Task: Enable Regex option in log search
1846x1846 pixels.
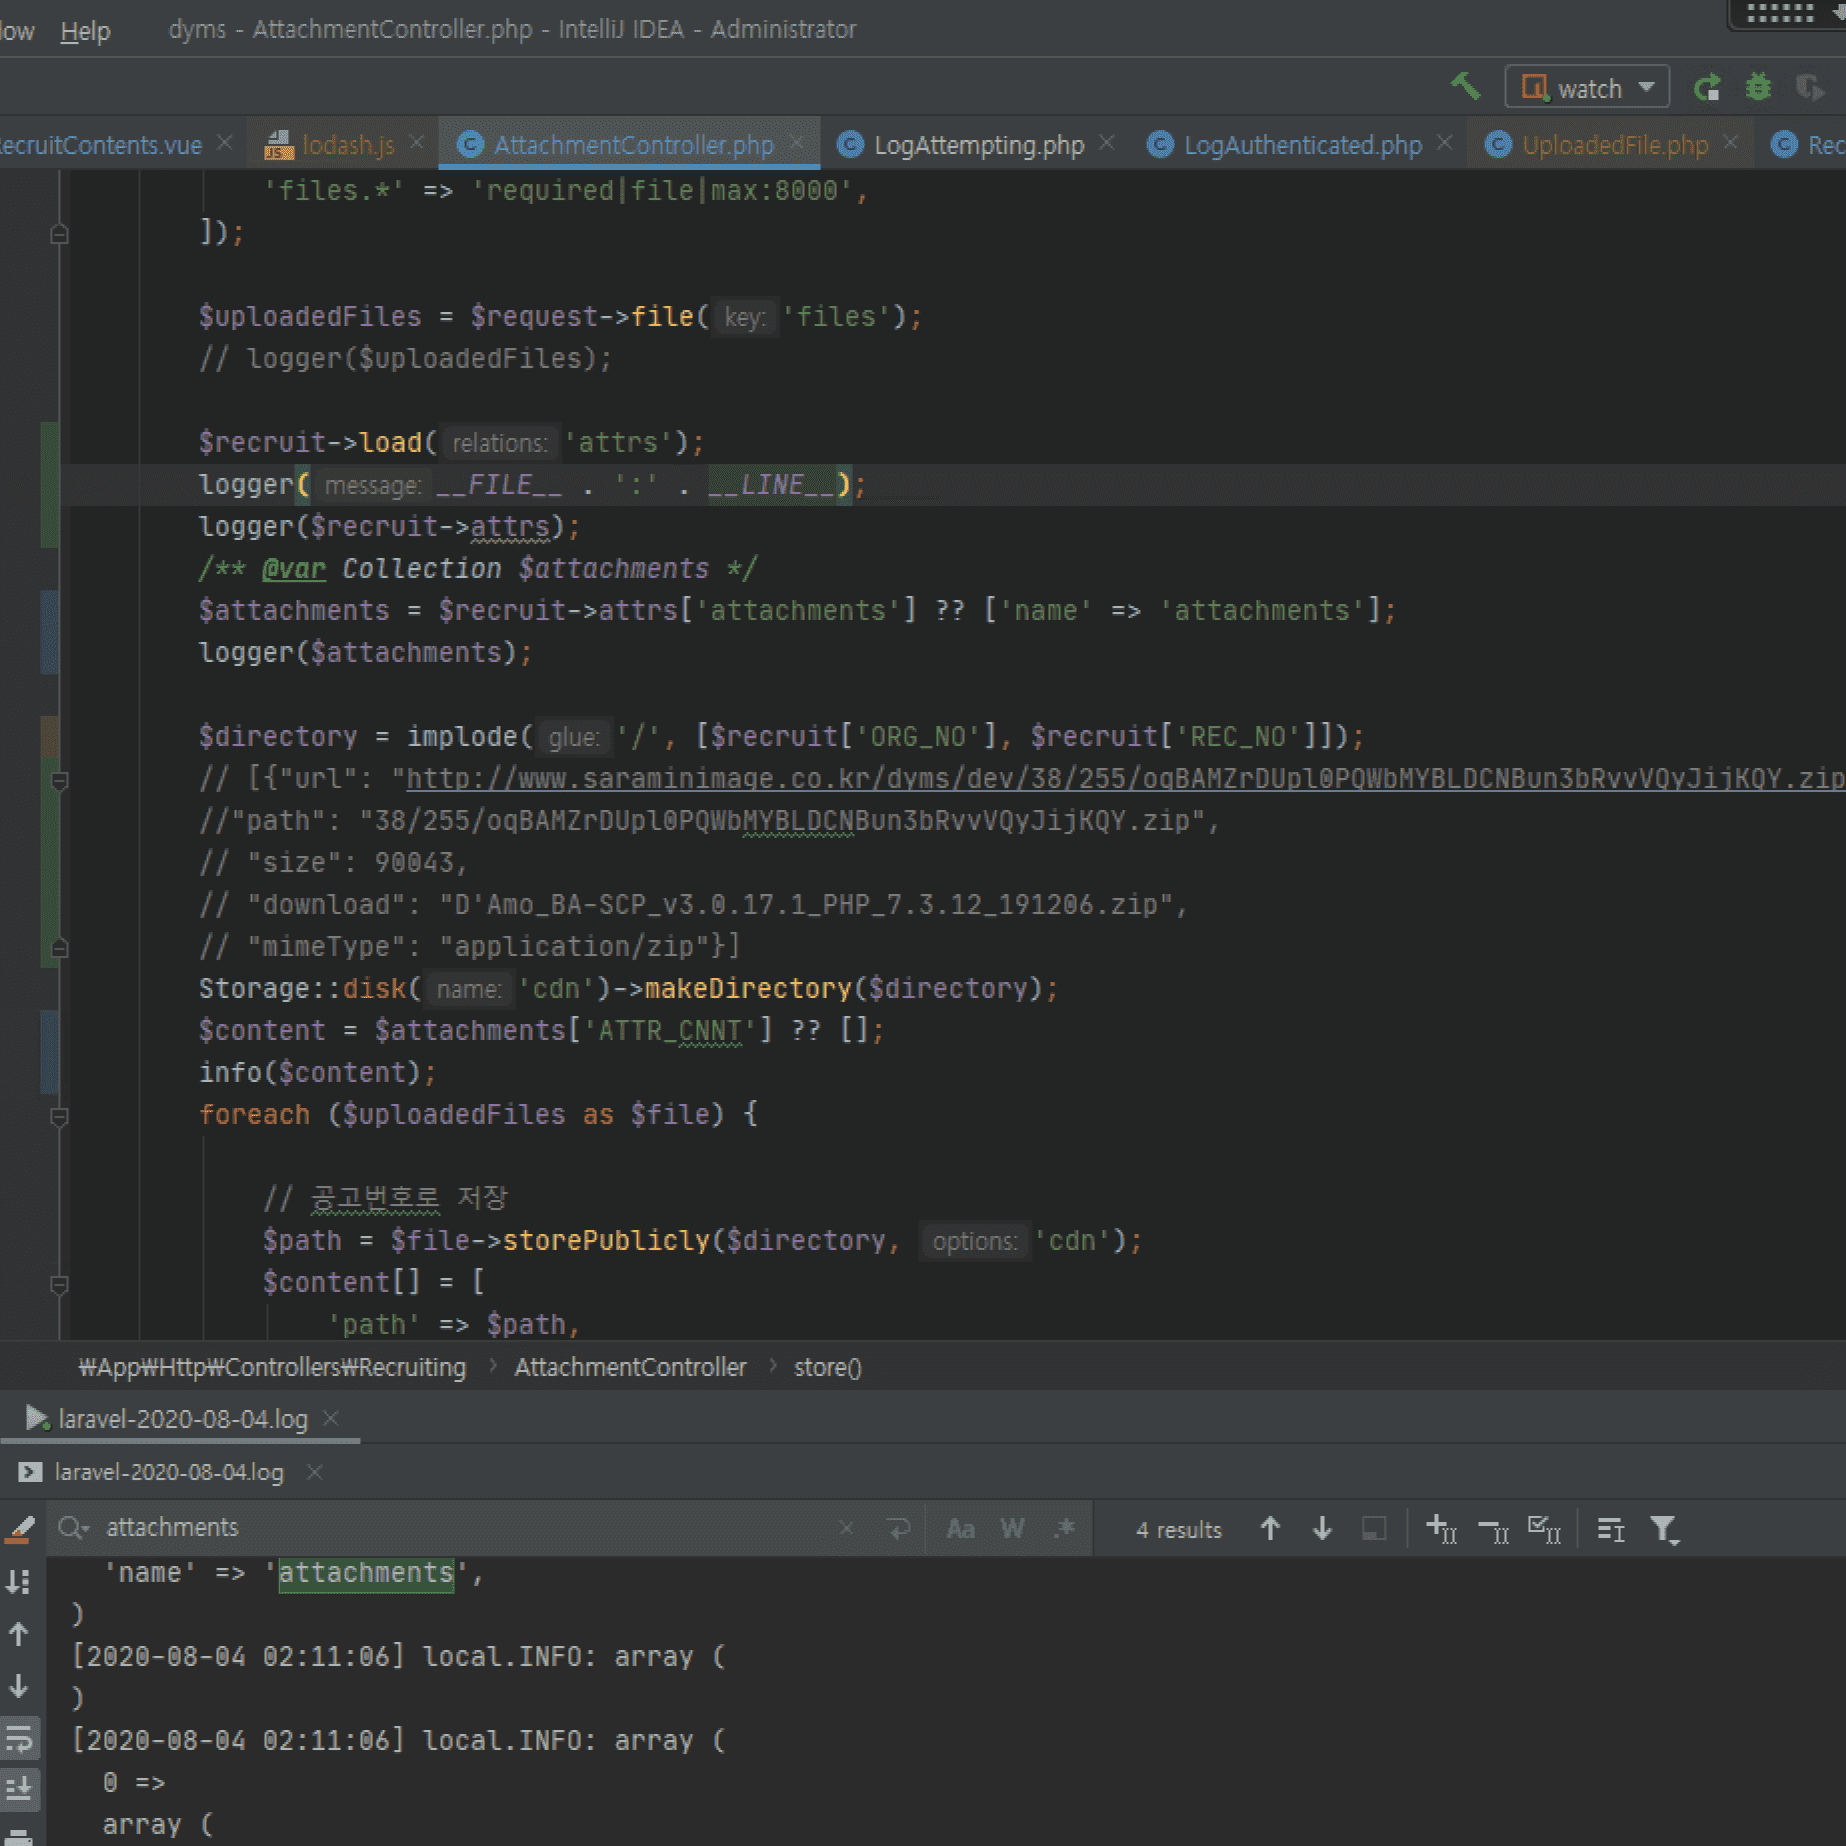Action: tap(1065, 1529)
